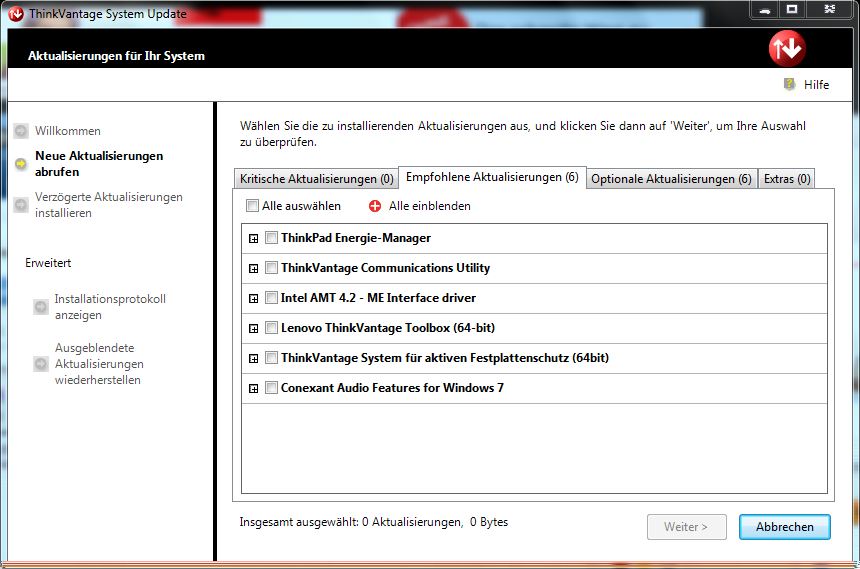Click the Erweitert heading in sidebar
Viewport: 860px width, 569px height.
(48, 263)
